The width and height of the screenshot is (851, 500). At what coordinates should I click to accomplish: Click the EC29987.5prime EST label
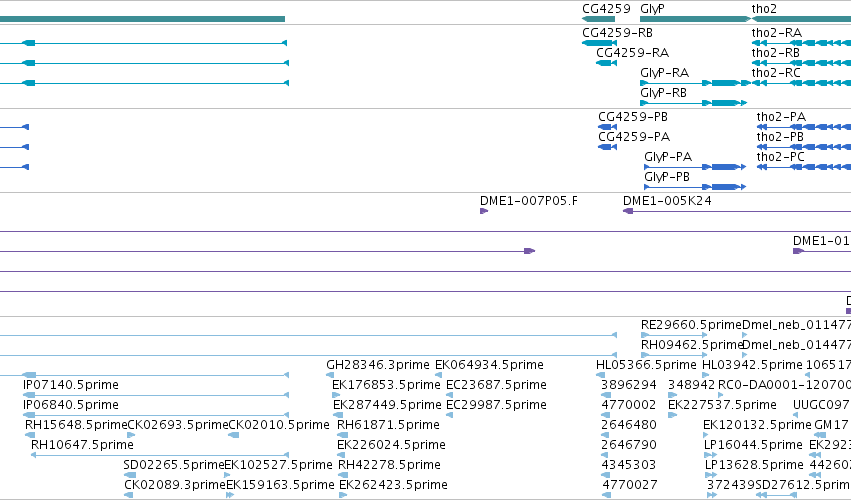(496, 405)
